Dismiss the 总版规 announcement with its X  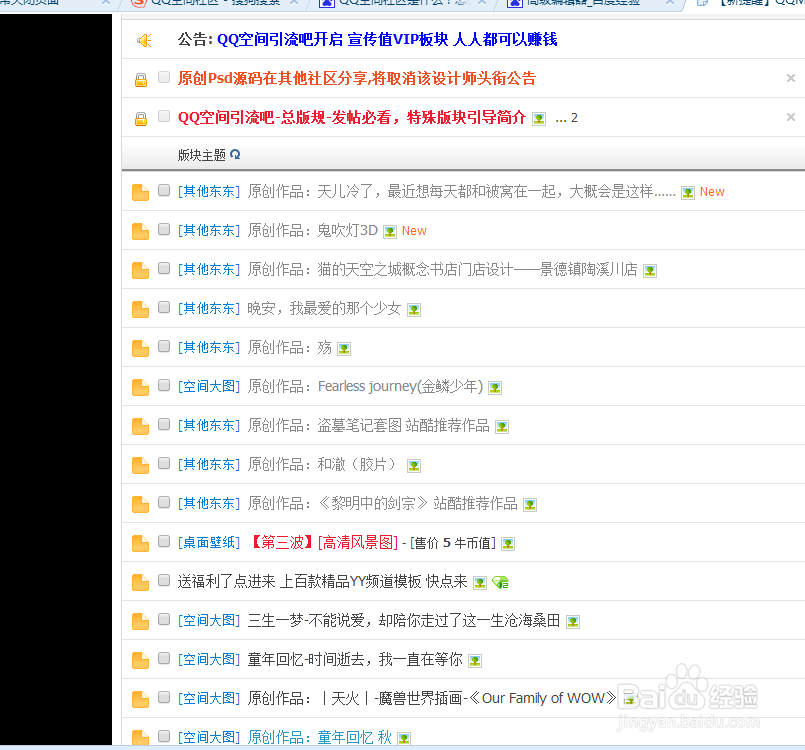791,117
